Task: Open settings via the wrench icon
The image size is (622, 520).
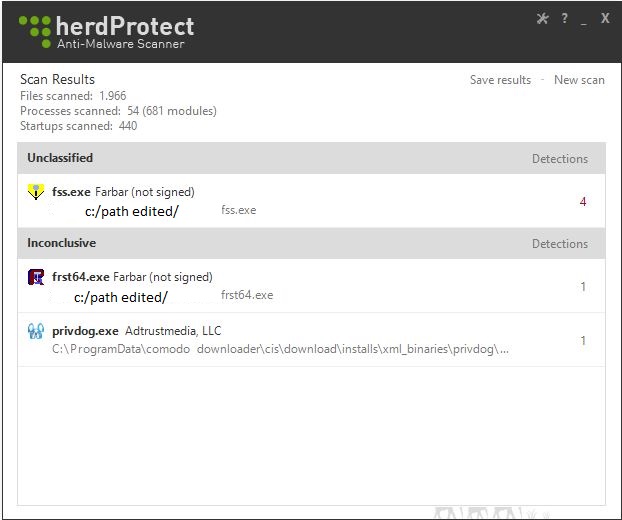Action: [x=543, y=19]
